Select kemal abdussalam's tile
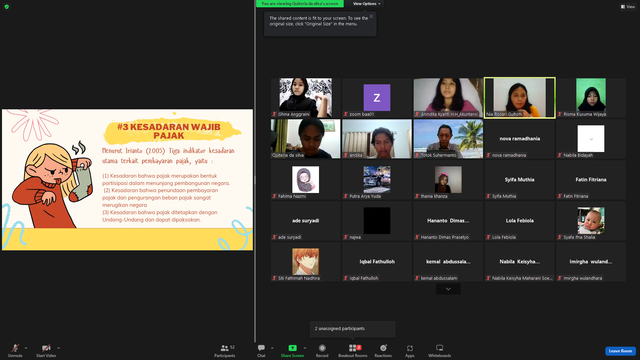This screenshot has width=640, height=360. (448, 262)
